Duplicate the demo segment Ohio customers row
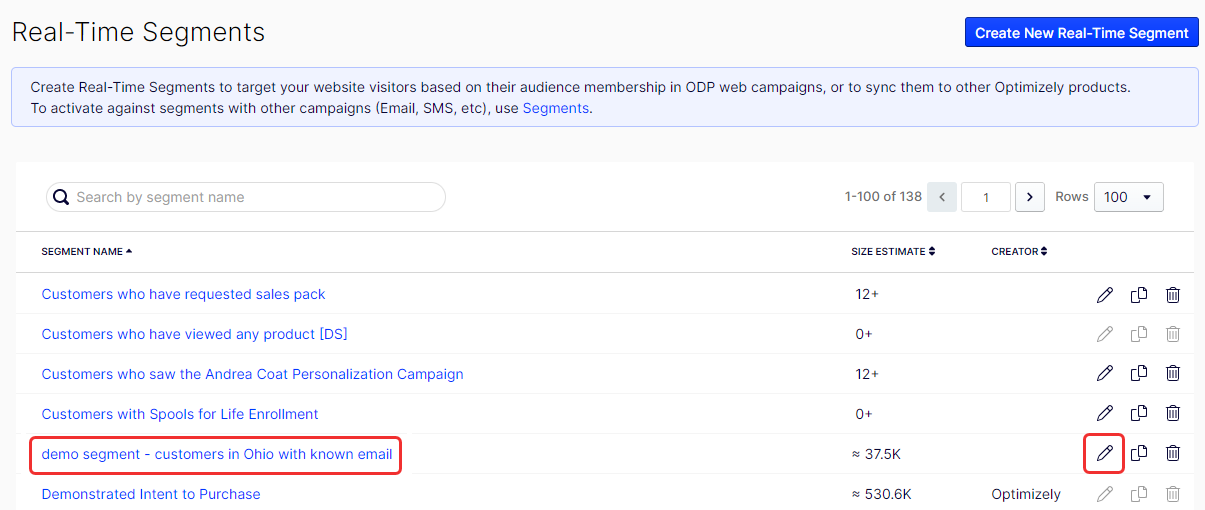1205x510 pixels. coord(1139,454)
